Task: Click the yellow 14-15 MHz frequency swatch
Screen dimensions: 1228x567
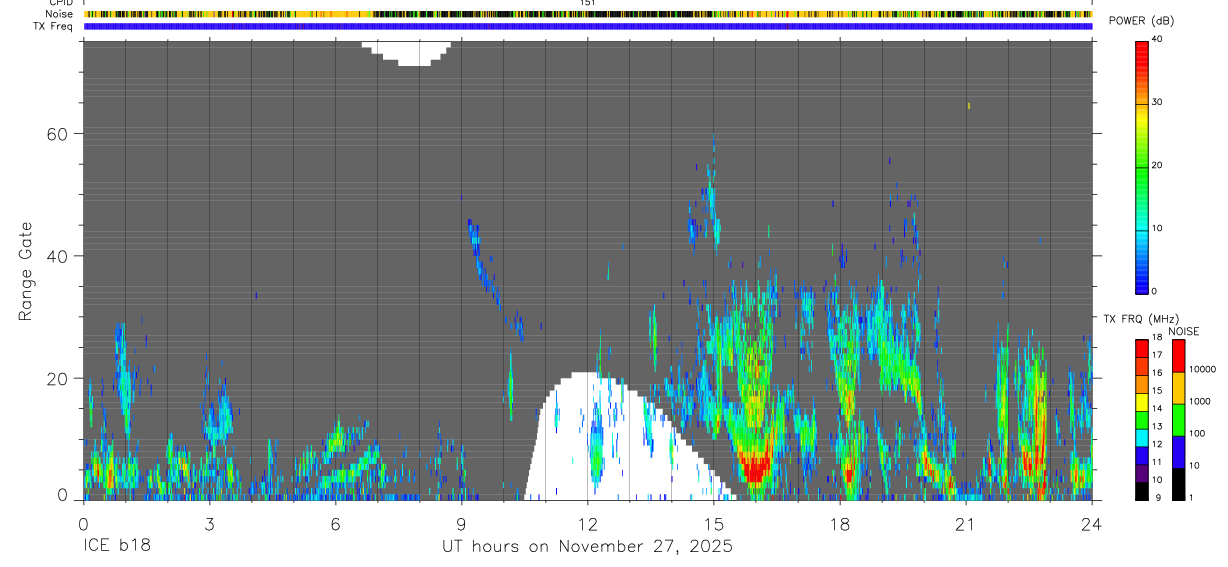Action: [1142, 401]
